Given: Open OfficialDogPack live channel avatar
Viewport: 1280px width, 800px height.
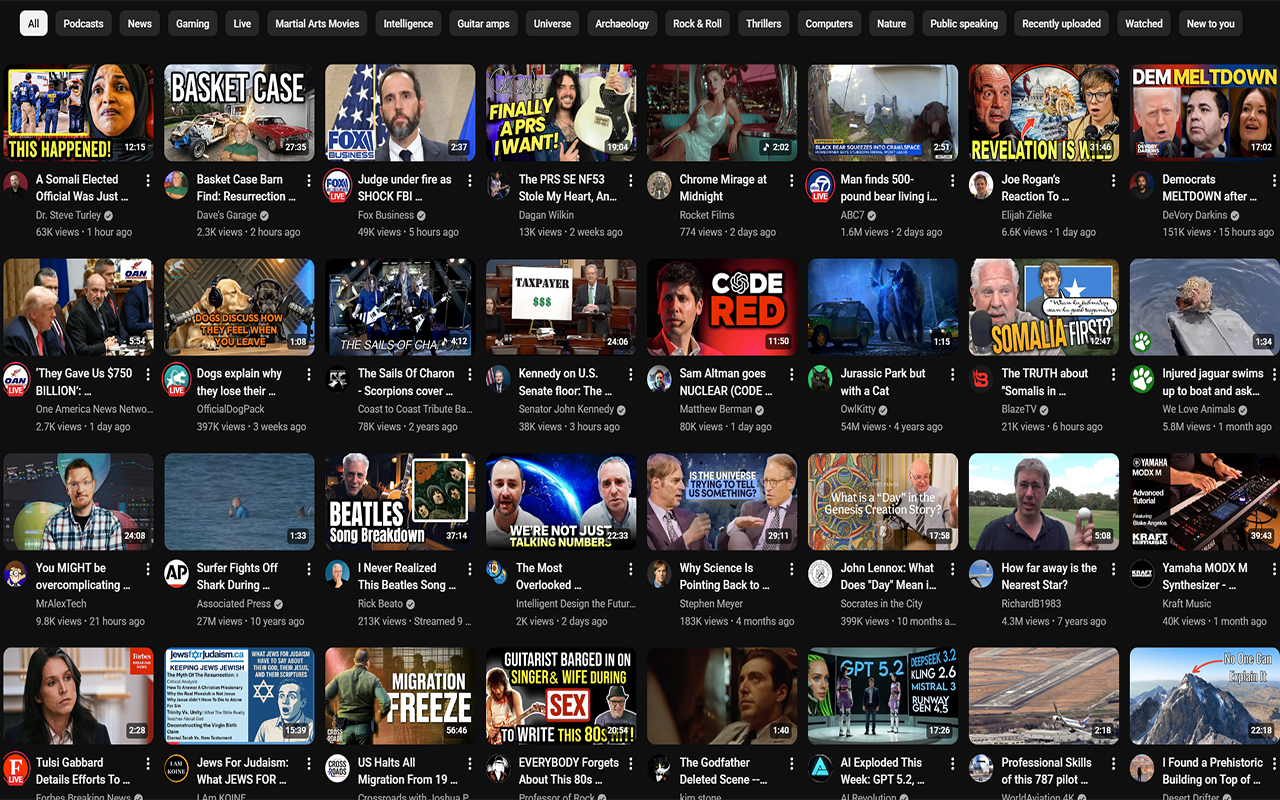Looking at the screenshot, I should (177, 380).
